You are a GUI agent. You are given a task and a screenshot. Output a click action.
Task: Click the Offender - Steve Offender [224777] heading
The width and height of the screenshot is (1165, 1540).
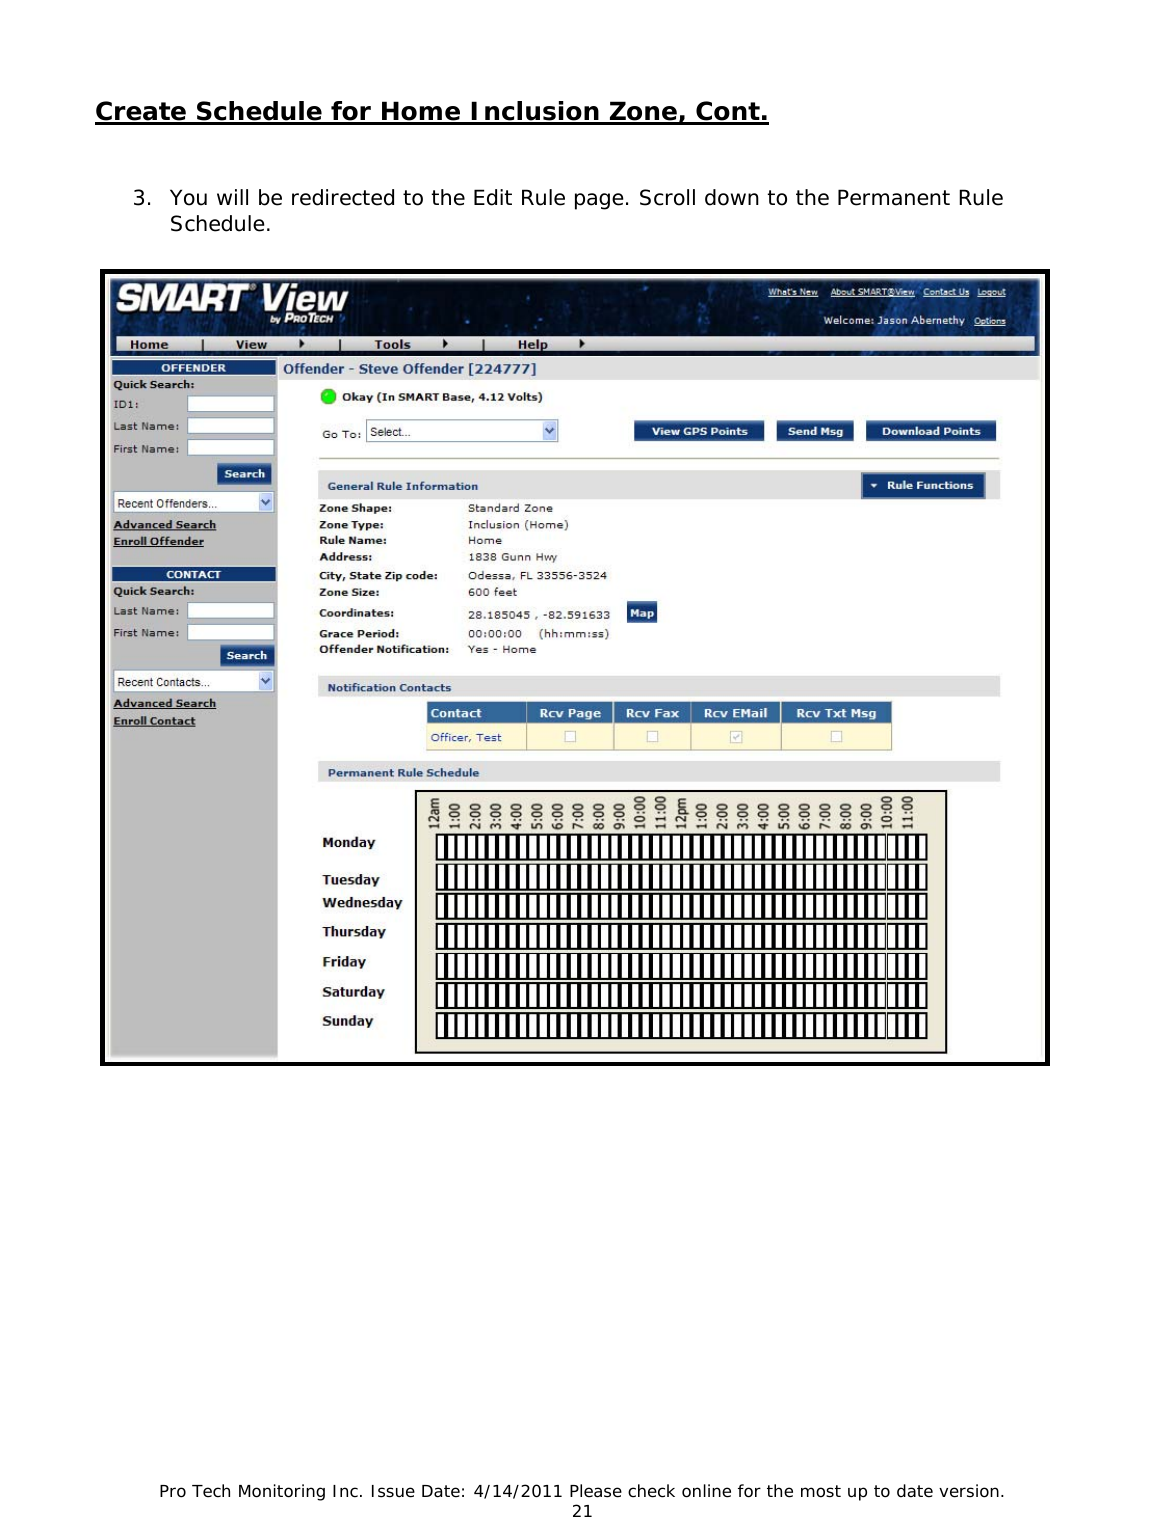(x=410, y=369)
